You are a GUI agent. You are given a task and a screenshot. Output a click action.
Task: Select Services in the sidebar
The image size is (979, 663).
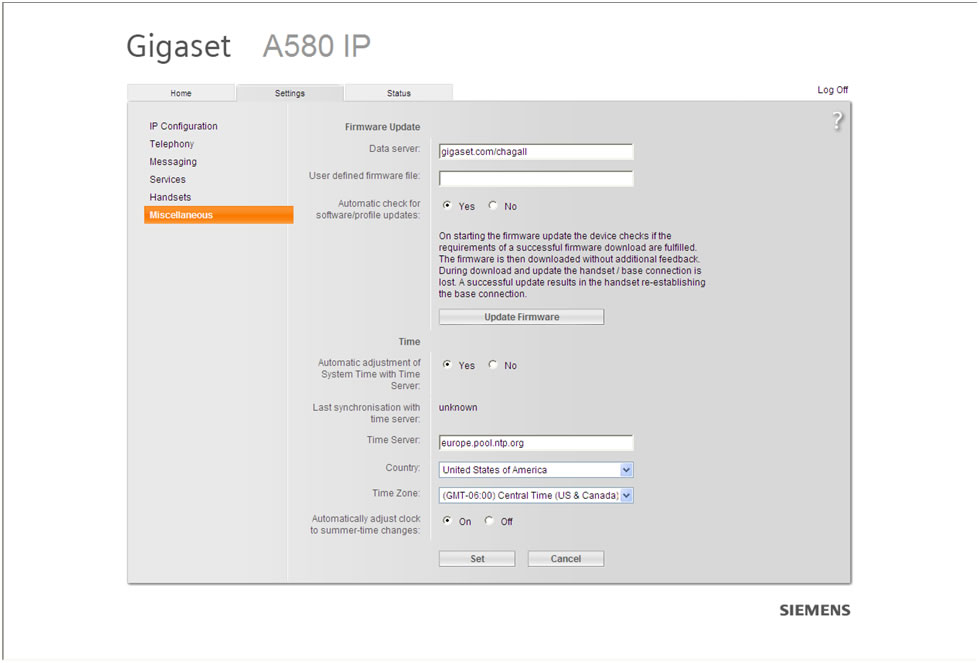pos(167,179)
